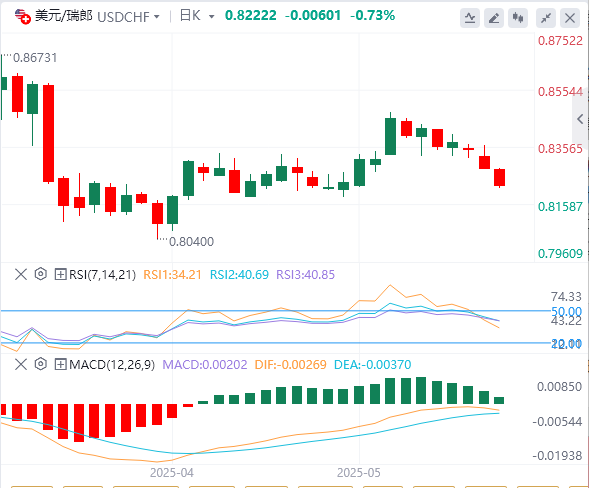Remove the RSI indicator panel
This screenshot has height=488, width=589.
coord(21,274)
